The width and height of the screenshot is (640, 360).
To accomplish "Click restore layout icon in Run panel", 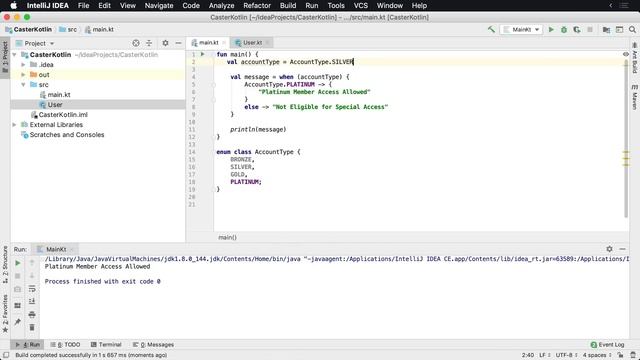I will [x=18, y=306].
